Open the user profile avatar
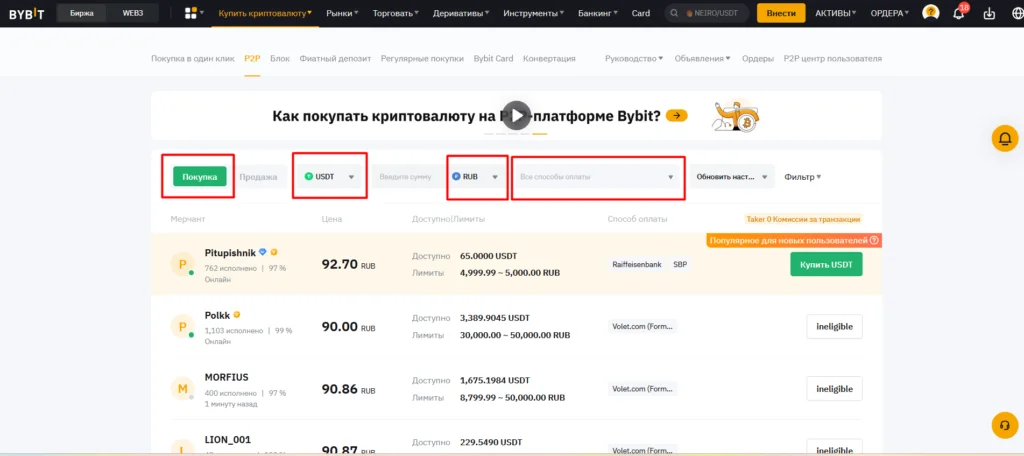1024x456 pixels. coord(930,13)
